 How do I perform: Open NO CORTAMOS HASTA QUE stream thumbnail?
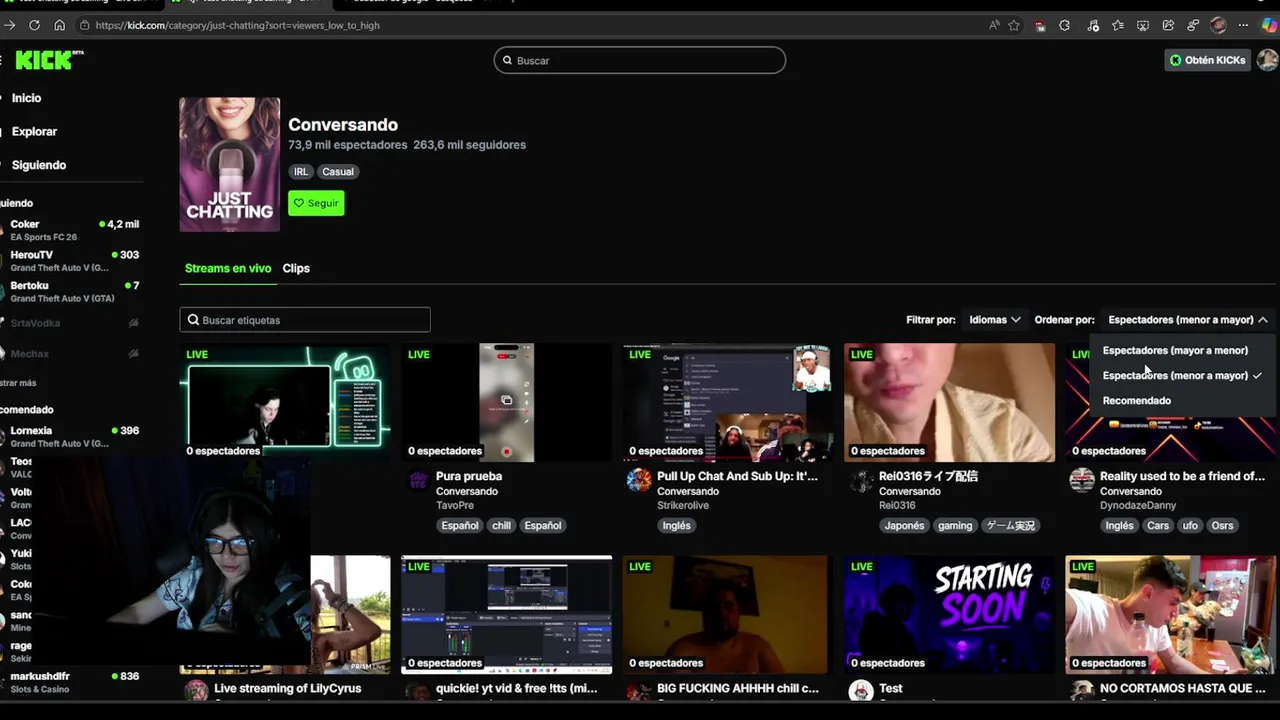pos(1170,615)
